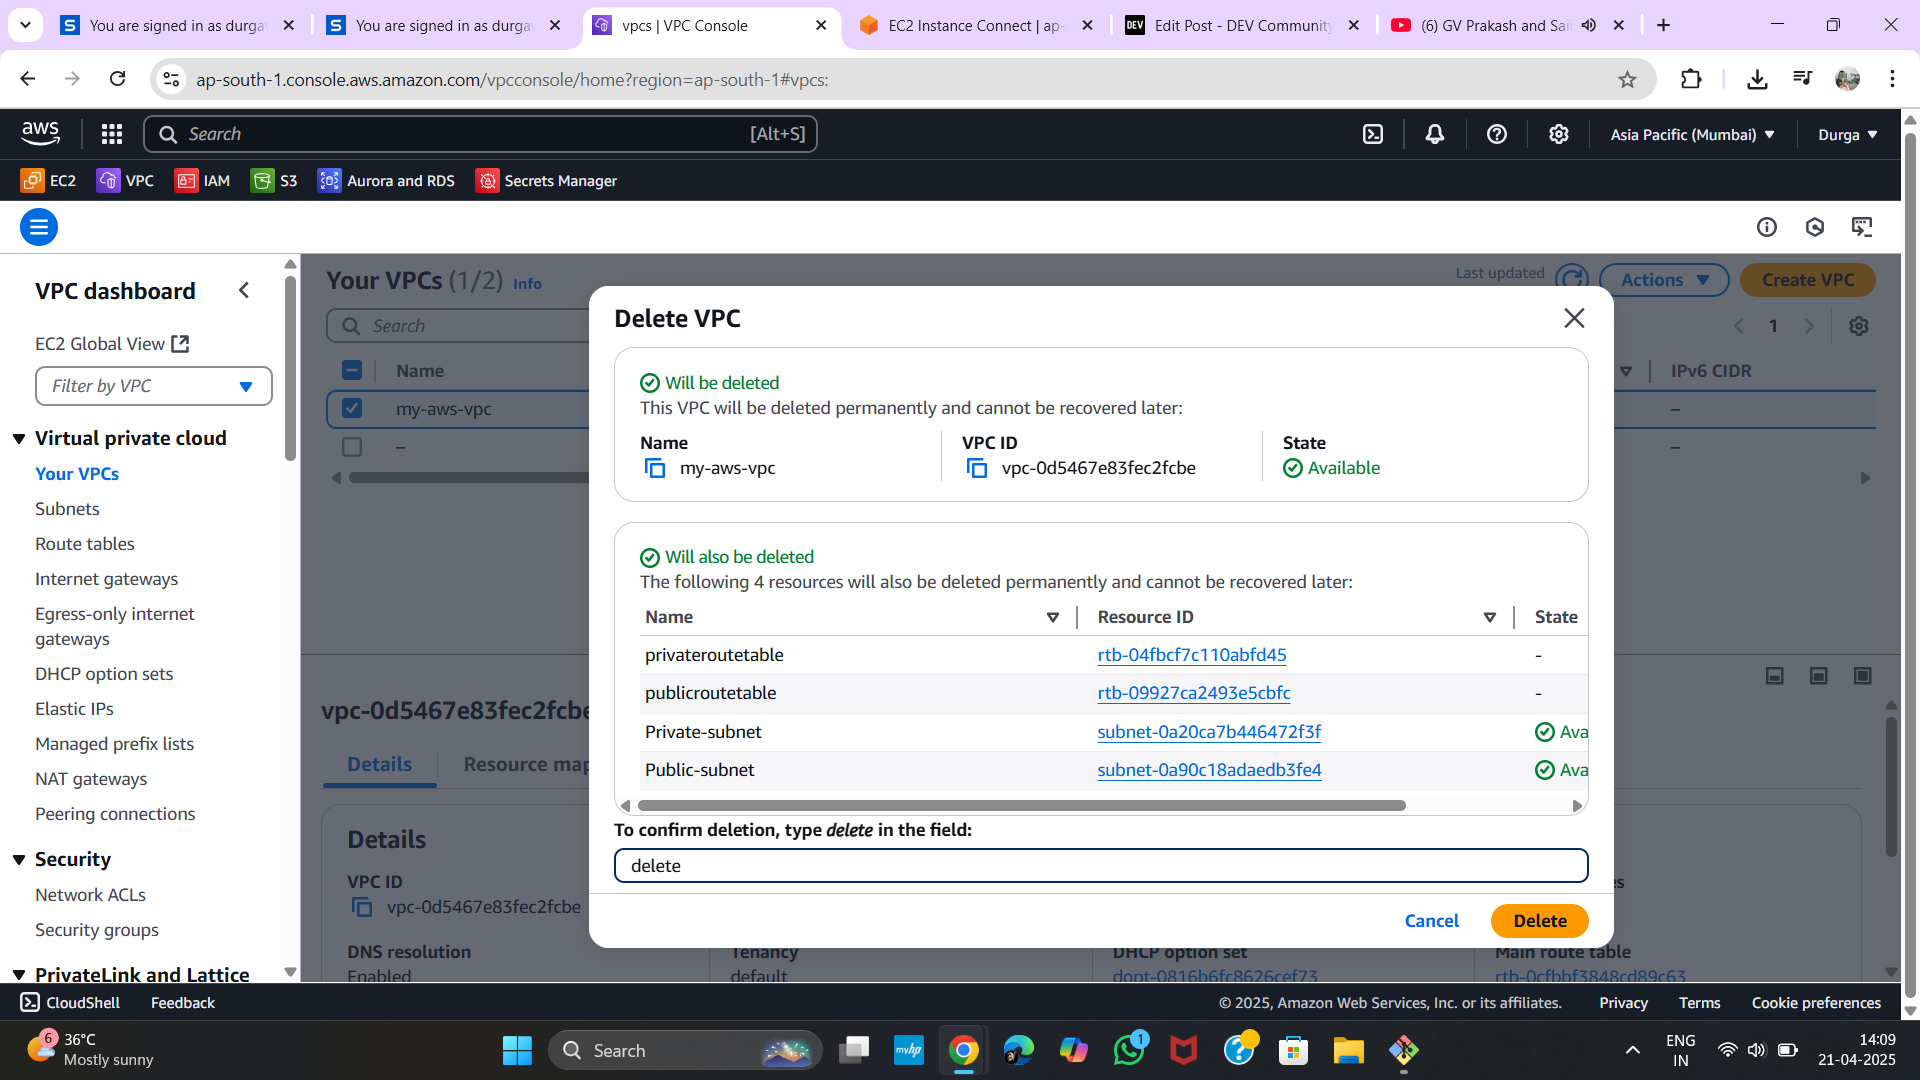The width and height of the screenshot is (1920, 1080).
Task: Confirm with the orange Delete button
Action: click(1539, 921)
